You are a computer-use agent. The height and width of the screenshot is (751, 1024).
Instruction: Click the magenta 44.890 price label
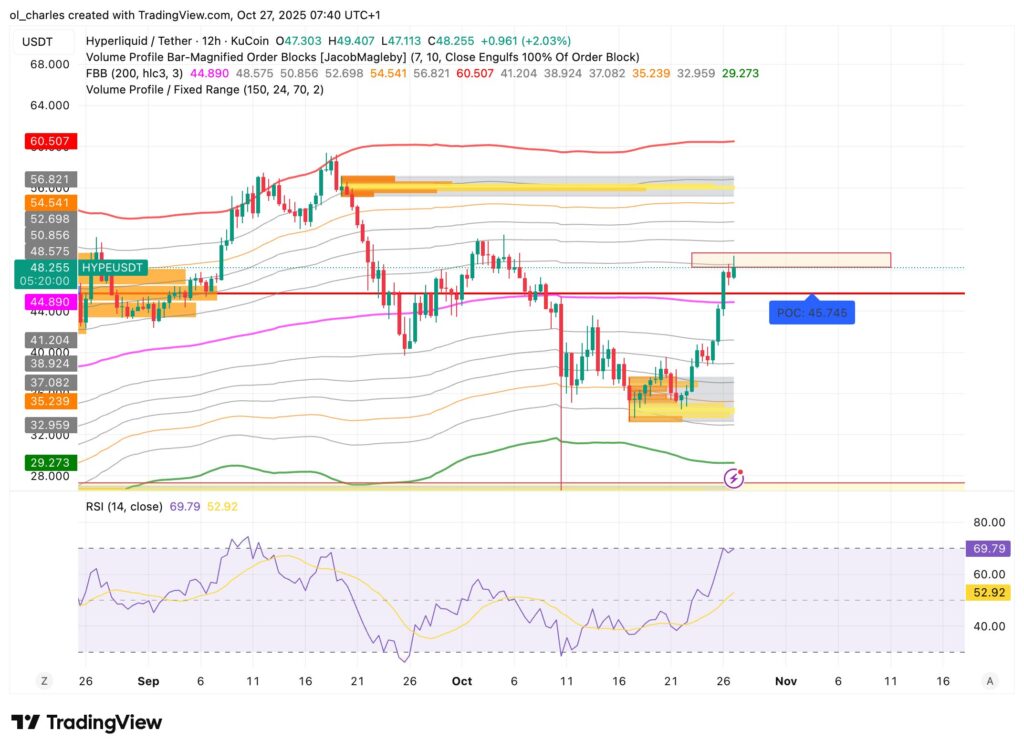[49, 301]
